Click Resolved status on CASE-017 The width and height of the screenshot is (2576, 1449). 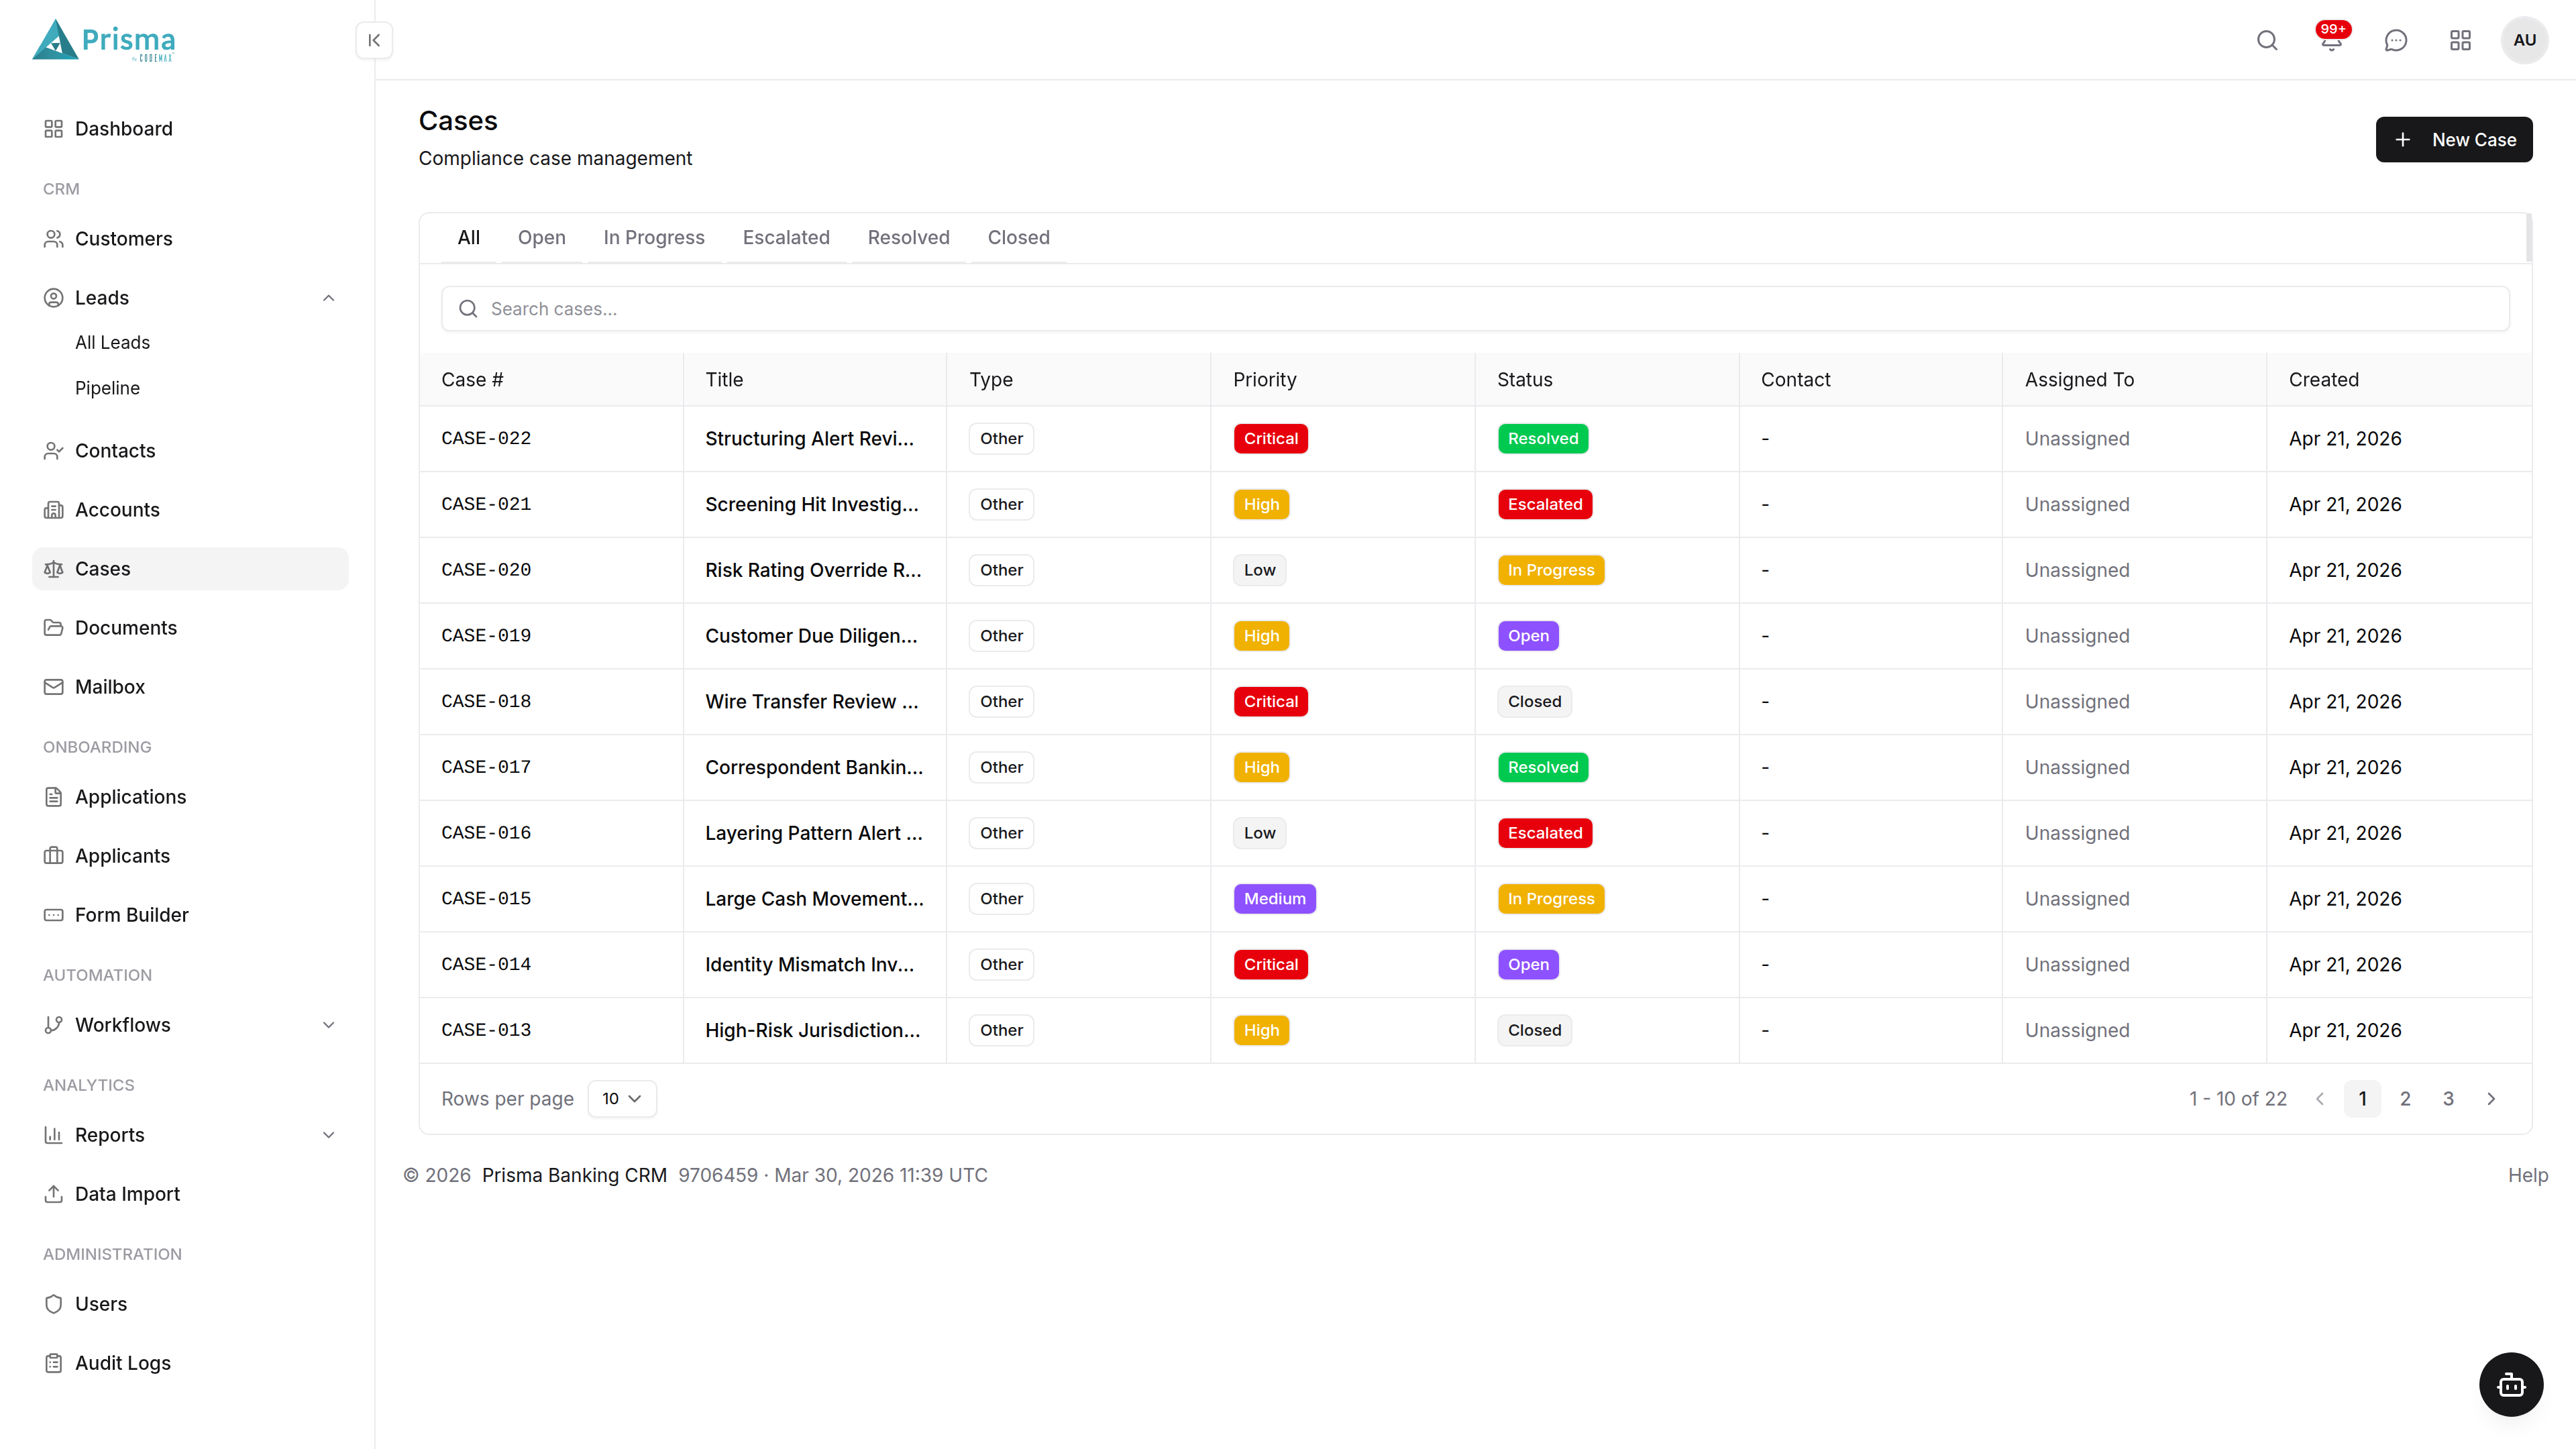1542,768
